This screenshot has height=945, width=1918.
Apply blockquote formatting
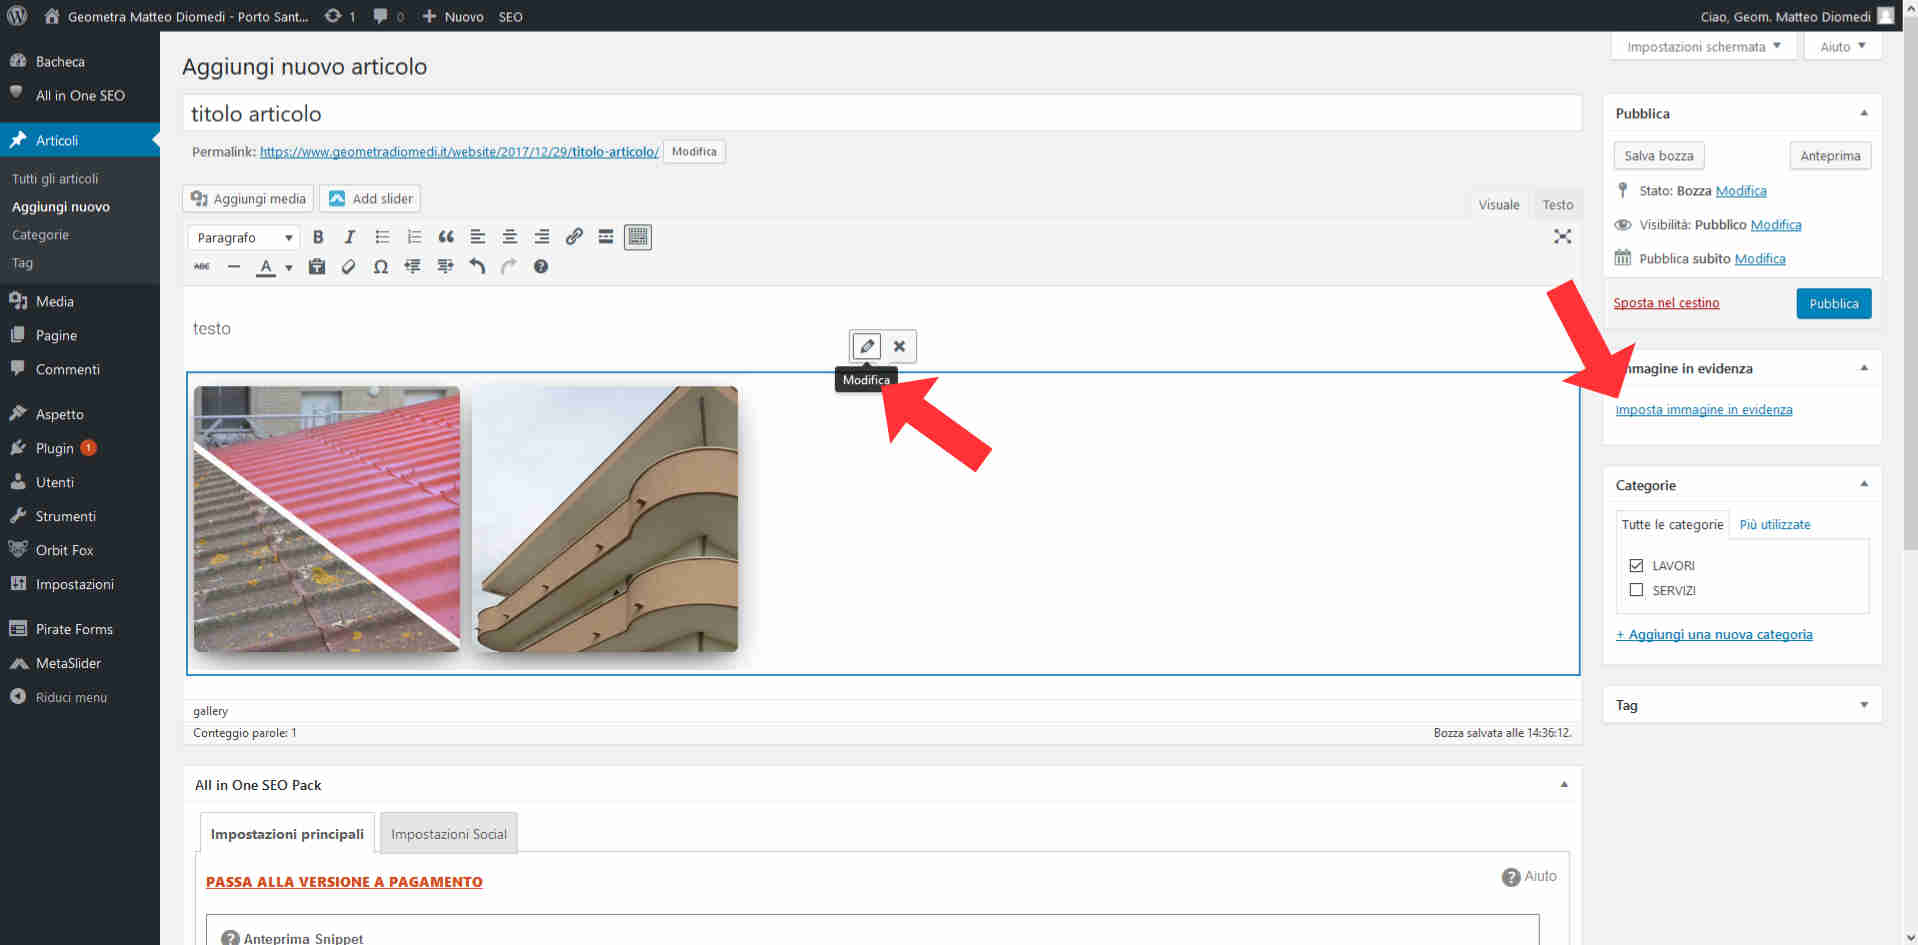tap(446, 237)
